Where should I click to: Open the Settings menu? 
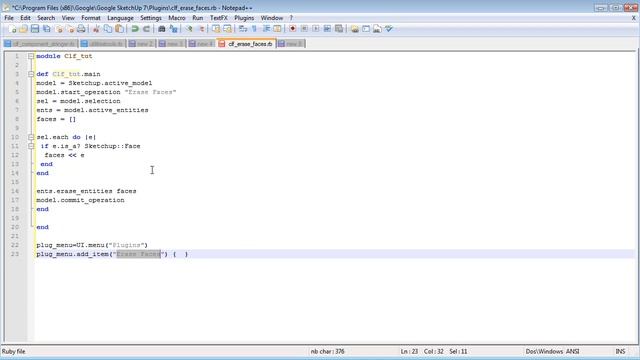pyautogui.click(x=151, y=18)
